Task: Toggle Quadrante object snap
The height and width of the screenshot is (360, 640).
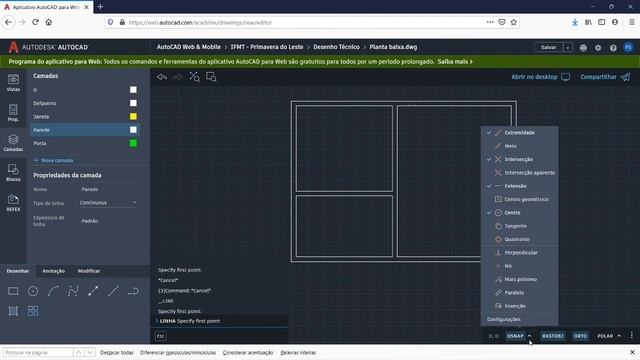Action: [519, 239]
